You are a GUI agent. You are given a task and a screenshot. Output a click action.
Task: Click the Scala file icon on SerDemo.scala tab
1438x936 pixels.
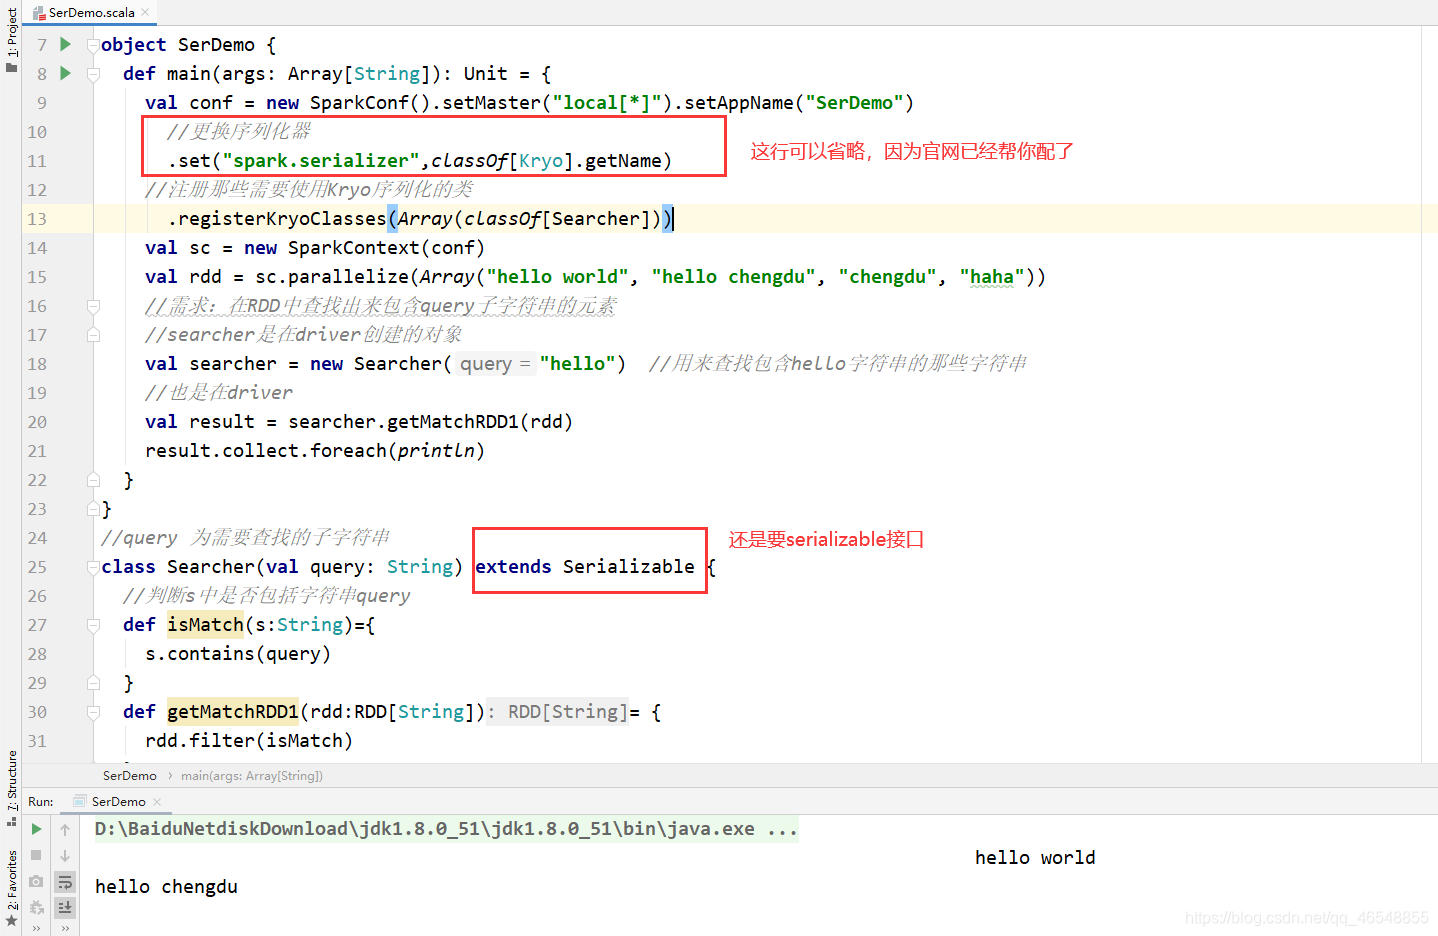click(39, 13)
